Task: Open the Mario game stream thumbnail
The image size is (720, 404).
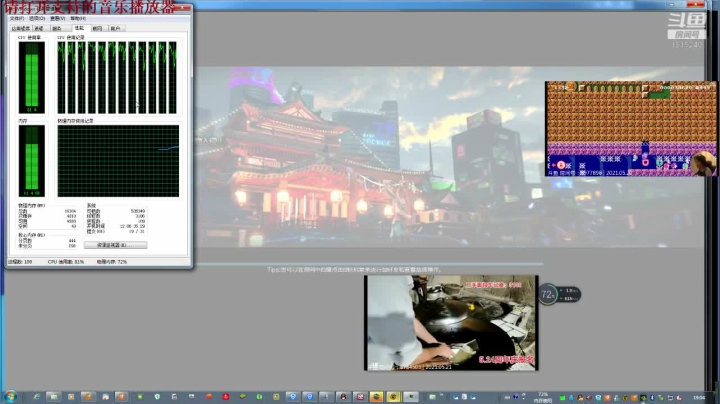Action: (630, 129)
